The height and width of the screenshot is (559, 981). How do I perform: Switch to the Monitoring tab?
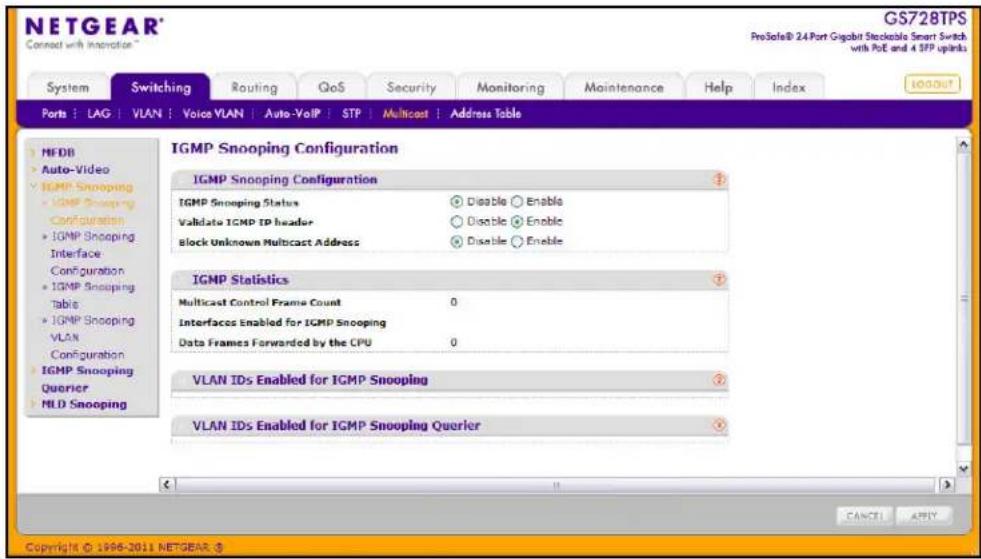(511, 88)
